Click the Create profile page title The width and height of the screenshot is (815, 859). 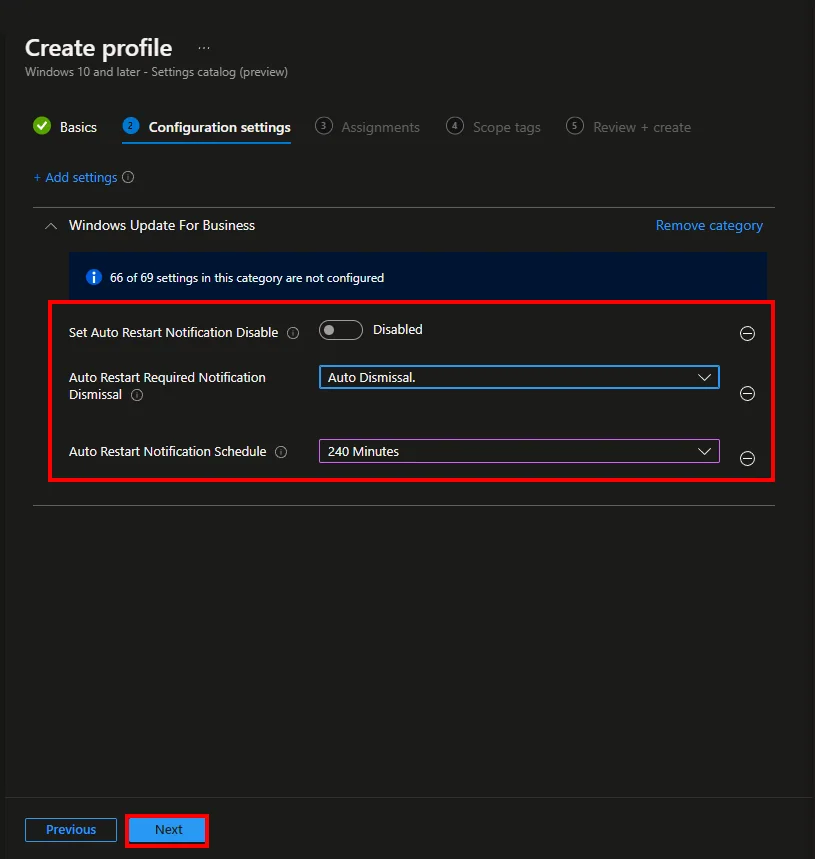(99, 48)
